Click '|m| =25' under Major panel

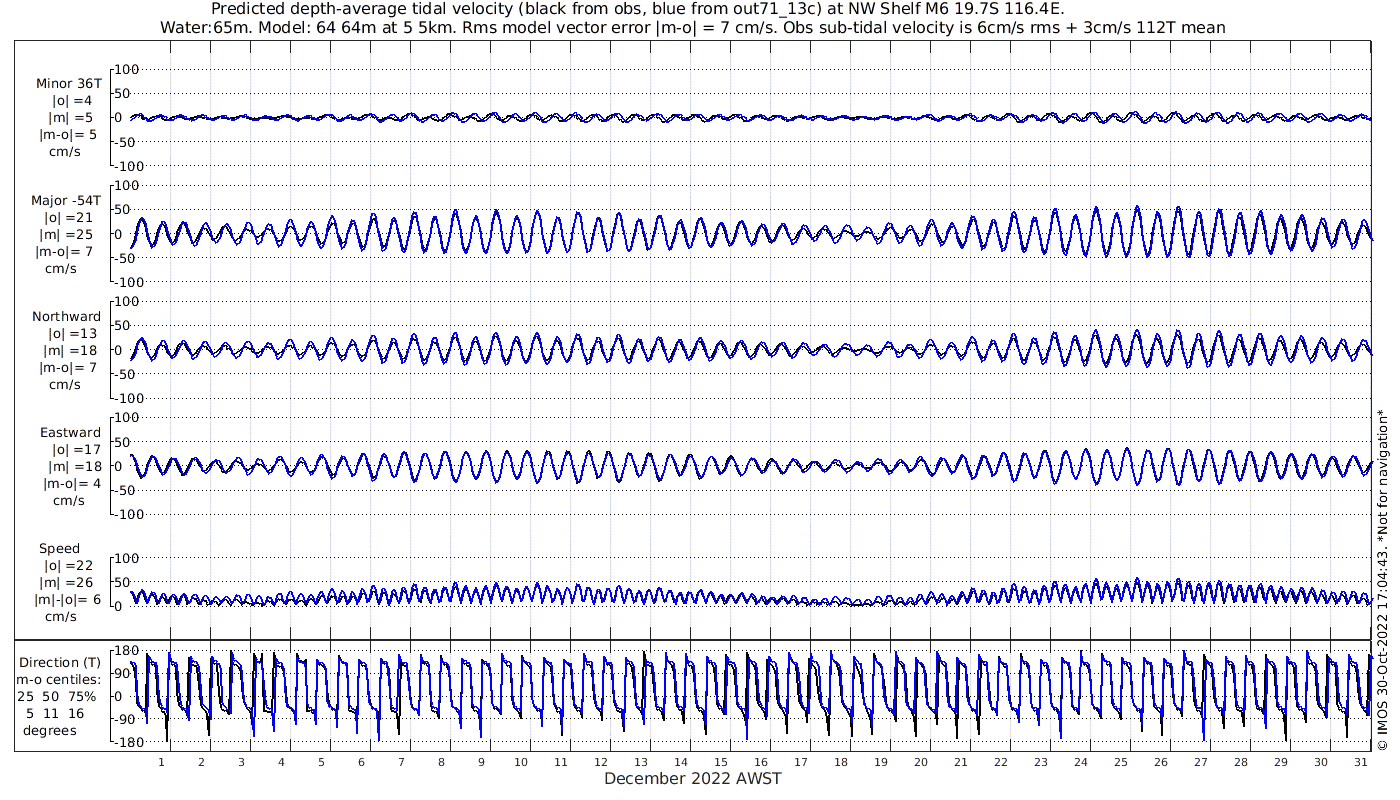(70, 235)
